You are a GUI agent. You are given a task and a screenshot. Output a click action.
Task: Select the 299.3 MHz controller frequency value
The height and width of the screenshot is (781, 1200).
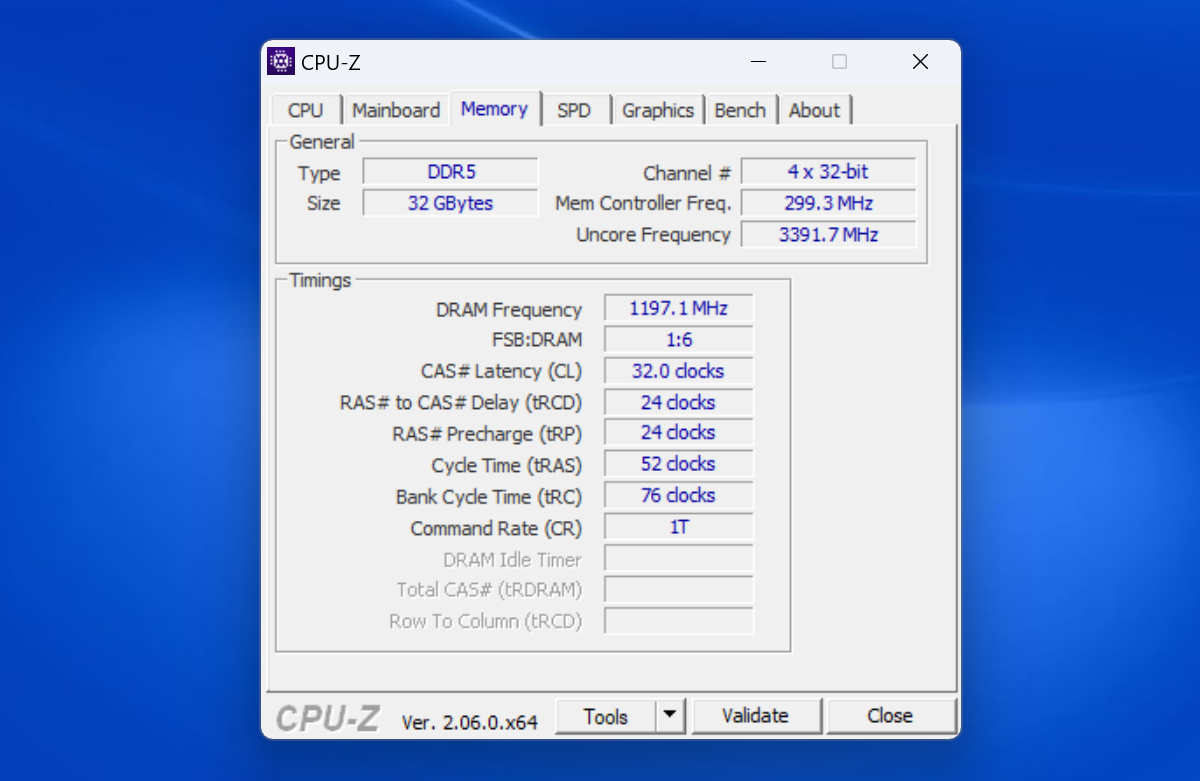click(x=829, y=203)
